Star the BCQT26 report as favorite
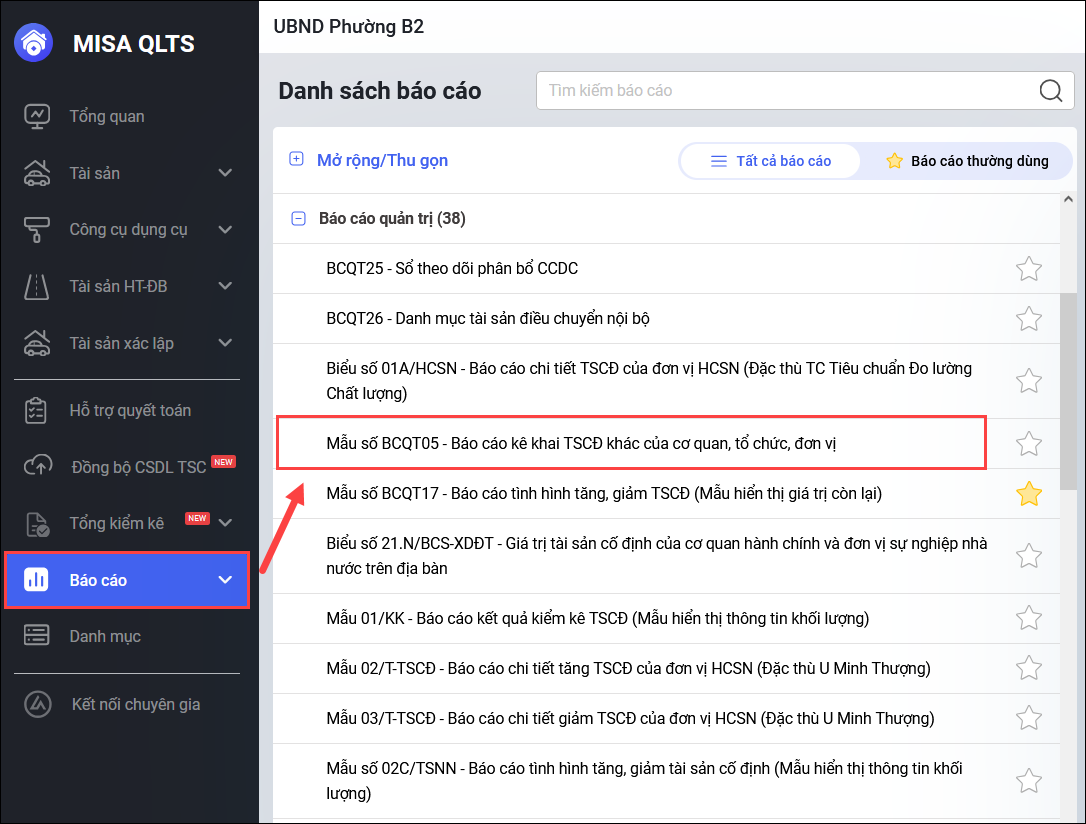This screenshot has width=1086, height=824. (x=1029, y=319)
